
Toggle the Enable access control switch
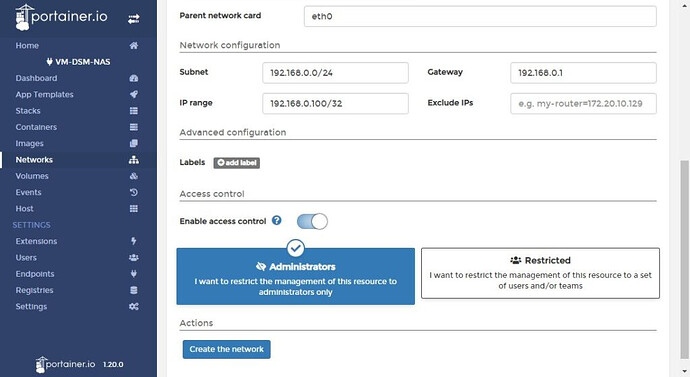coord(312,221)
